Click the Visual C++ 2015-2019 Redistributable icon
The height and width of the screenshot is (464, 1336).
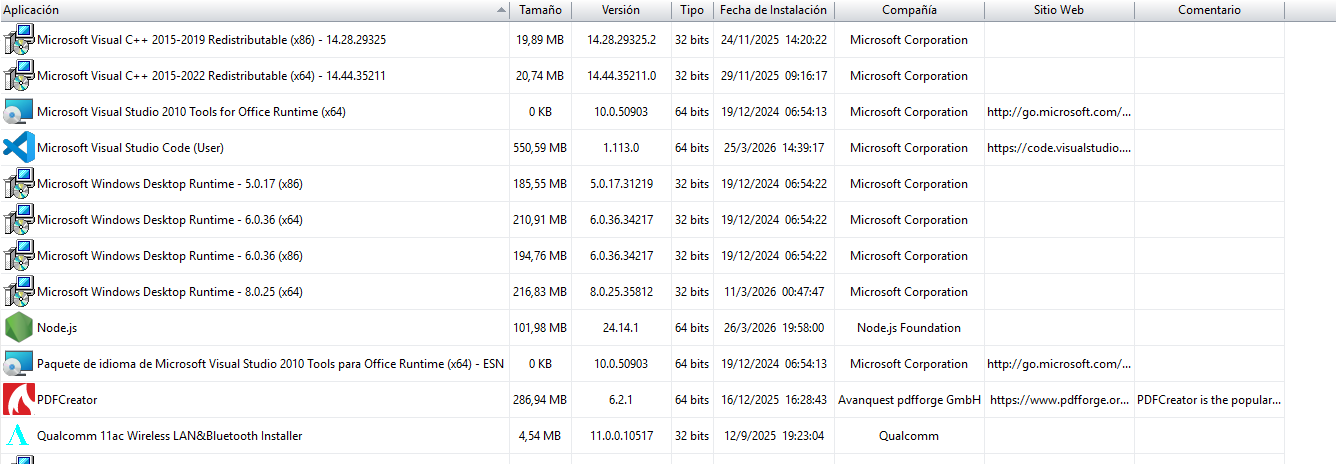[19, 40]
